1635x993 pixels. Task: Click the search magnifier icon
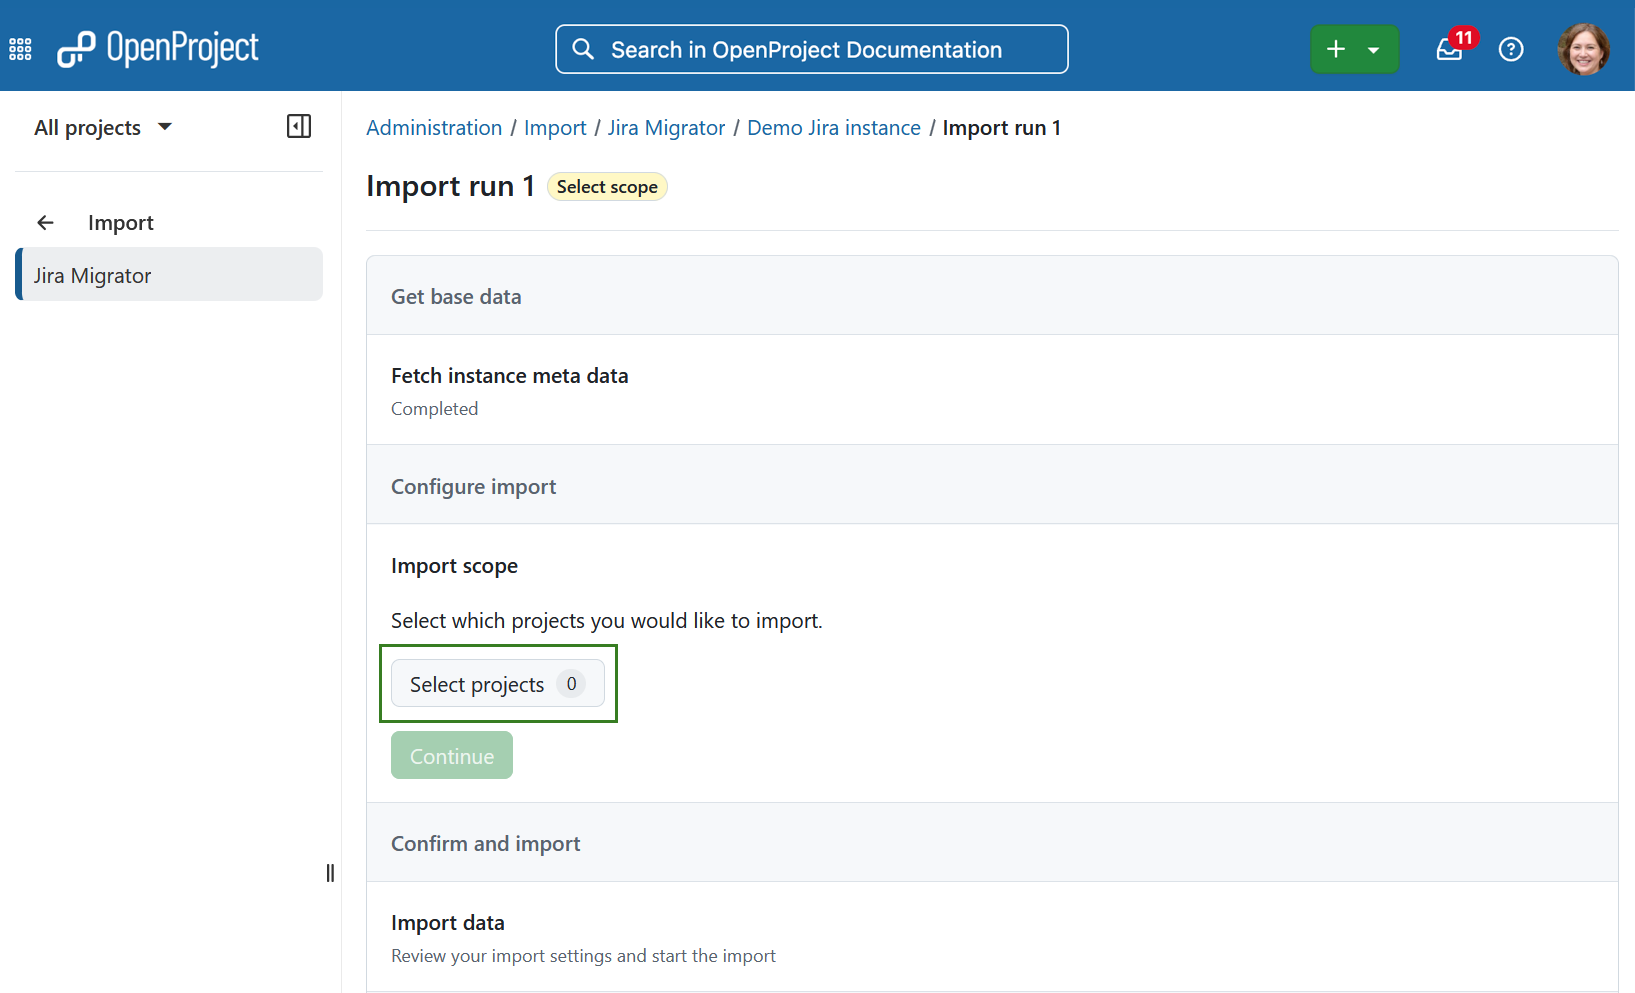(583, 49)
